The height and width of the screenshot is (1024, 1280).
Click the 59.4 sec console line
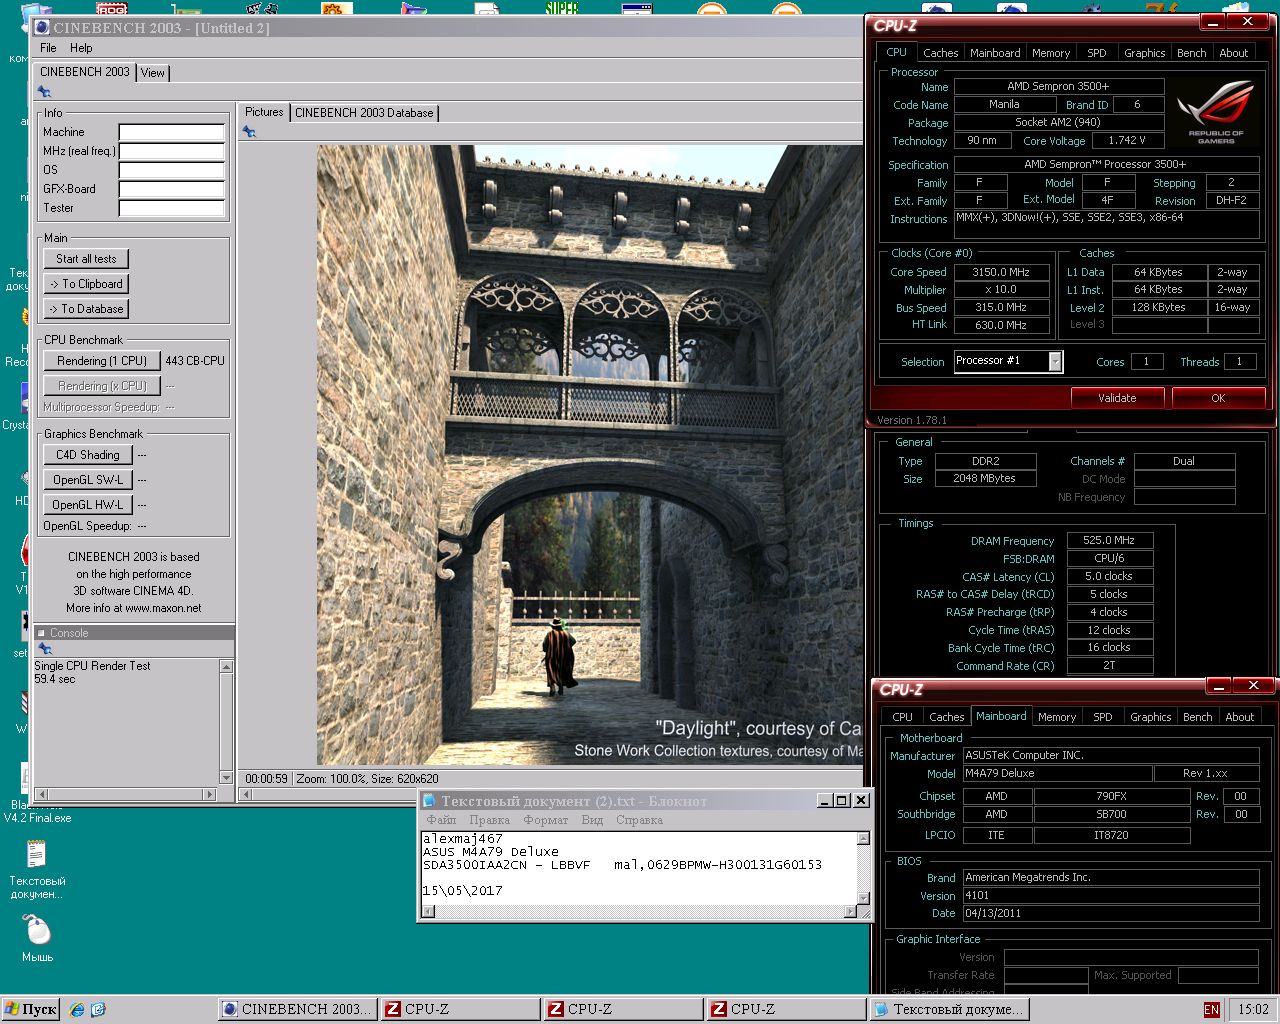click(55, 679)
